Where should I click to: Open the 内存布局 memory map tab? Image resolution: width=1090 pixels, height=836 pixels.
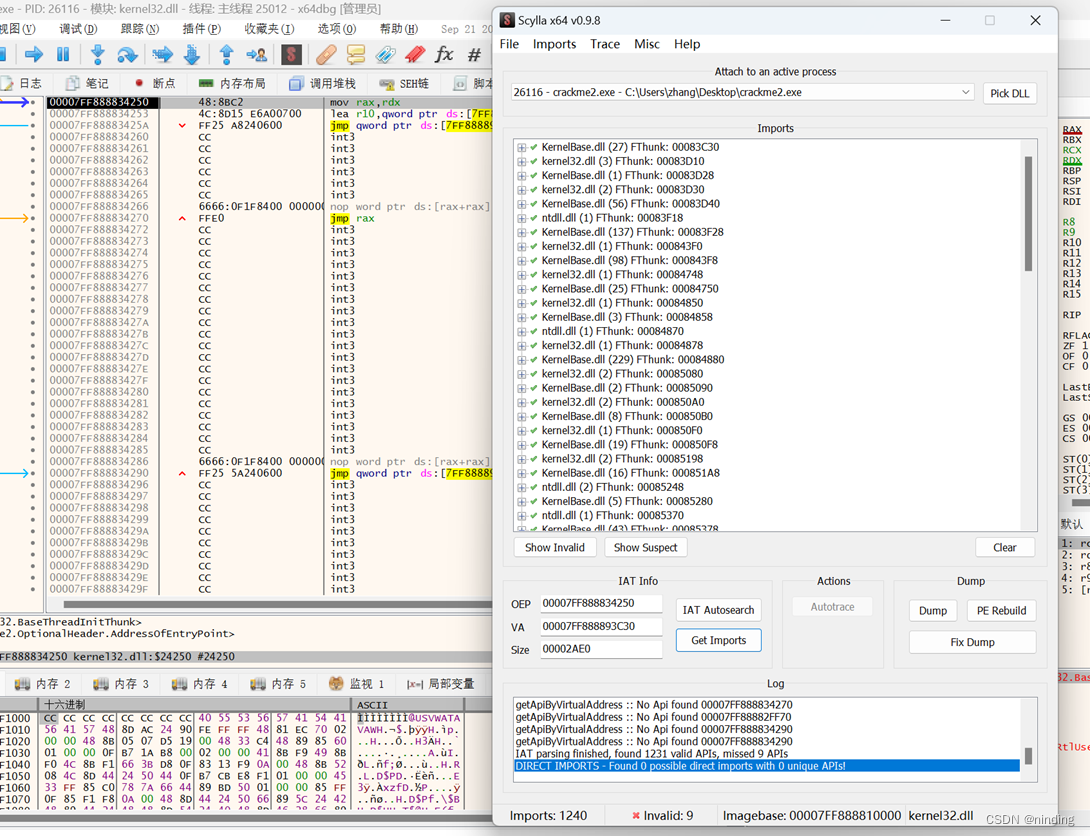(x=232, y=83)
